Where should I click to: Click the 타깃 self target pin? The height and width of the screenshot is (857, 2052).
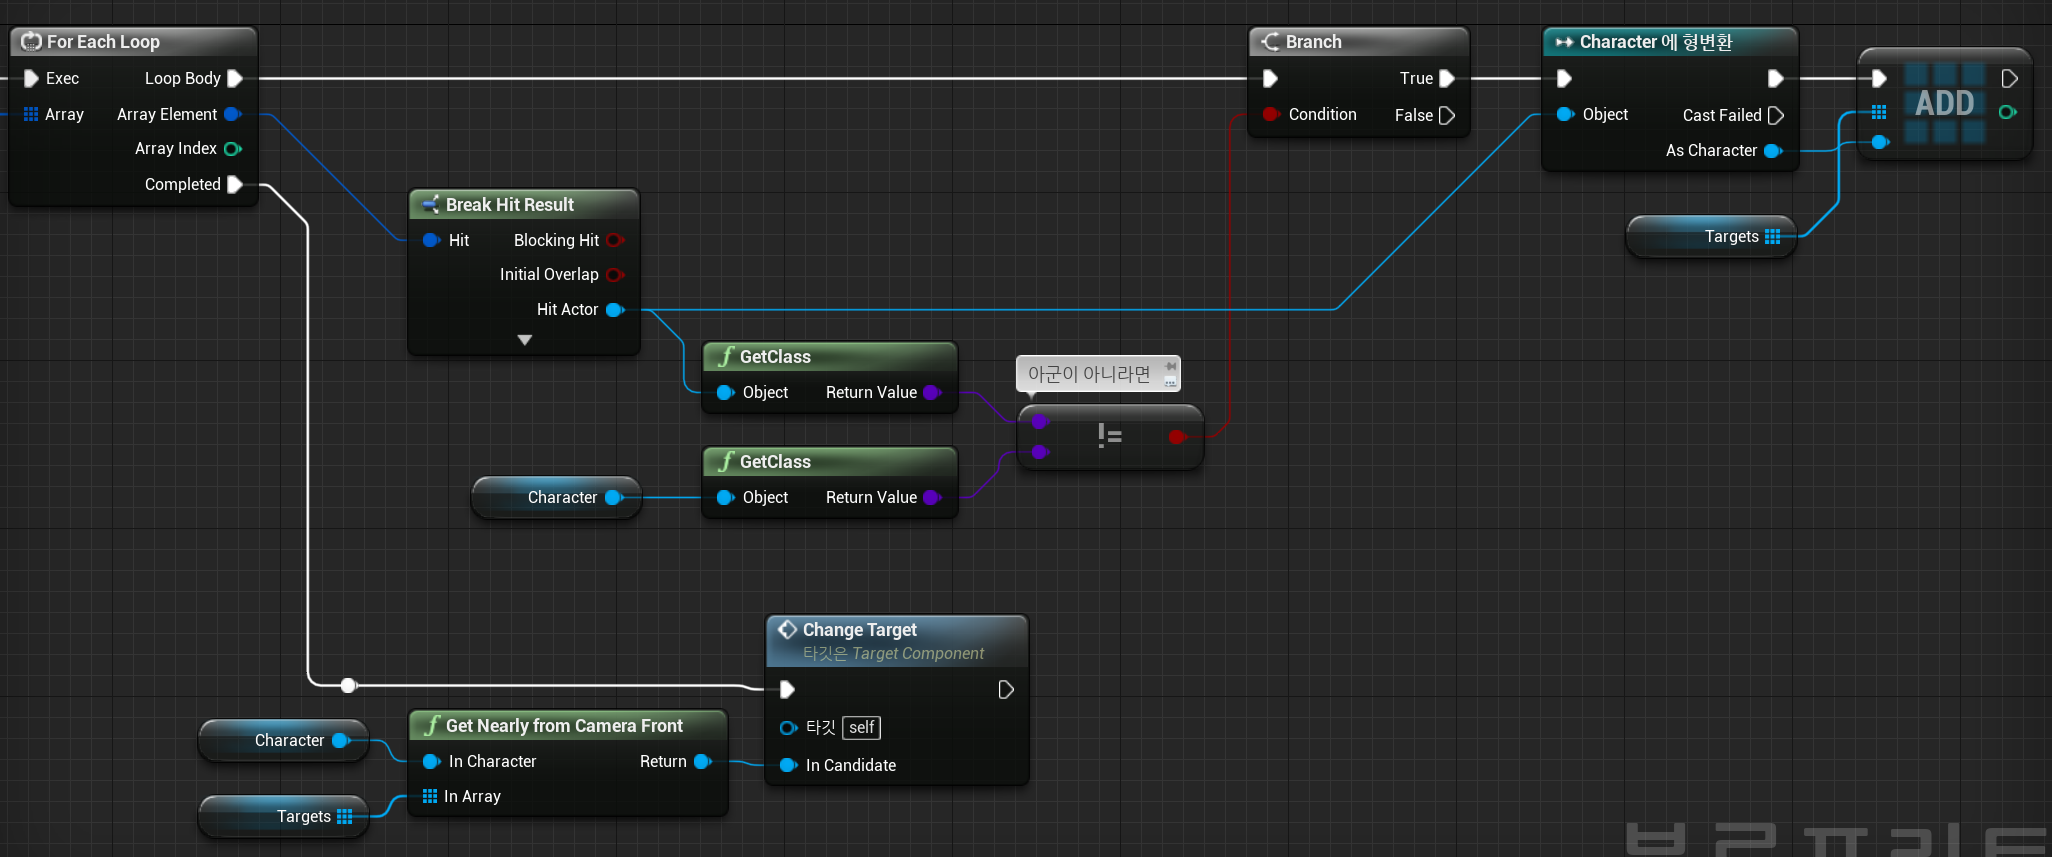[x=788, y=728]
